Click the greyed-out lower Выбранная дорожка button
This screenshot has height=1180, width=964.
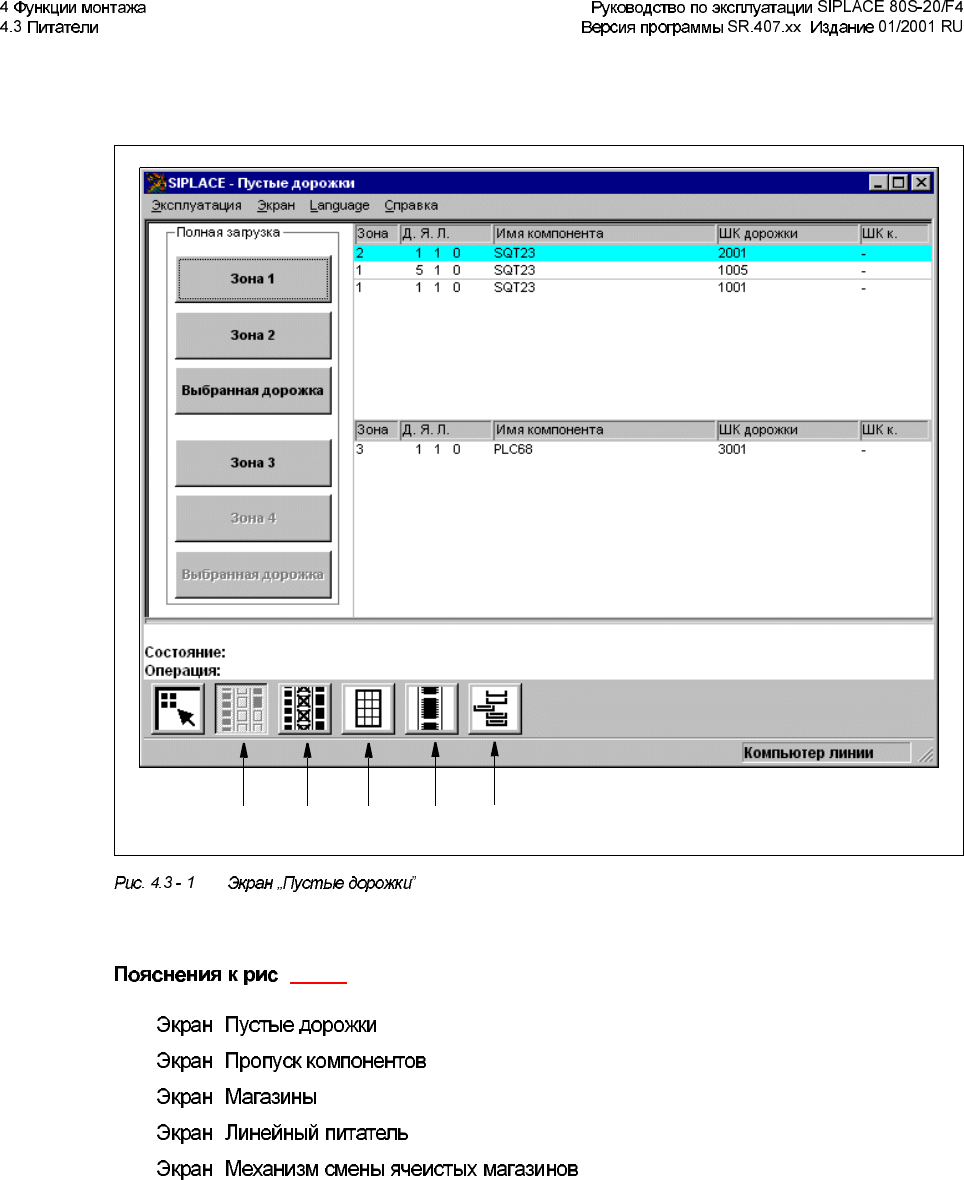254,575
